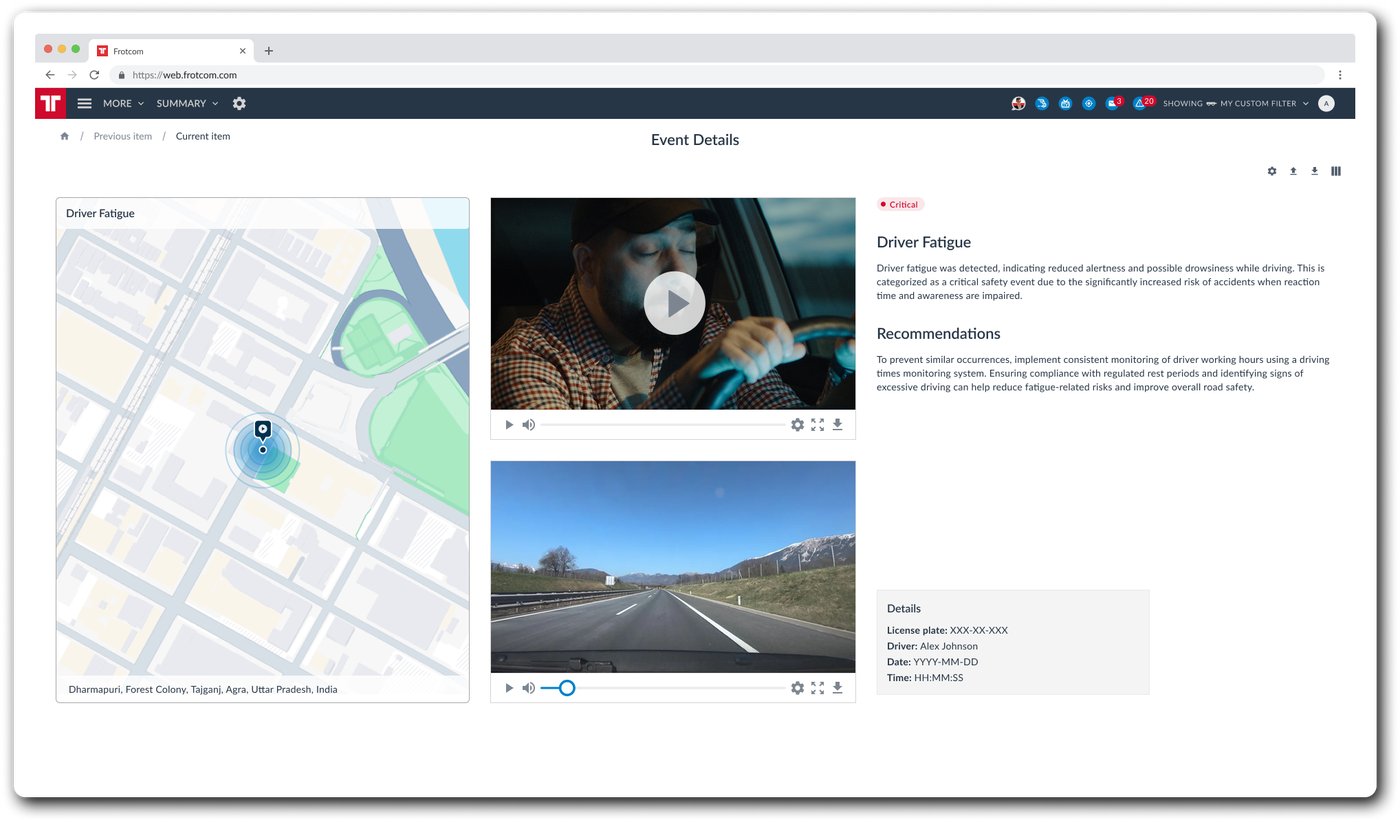The height and width of the screenshot is (822, 1400).
Task: Mute the road camera video volume
Action: tap(529, 688)
